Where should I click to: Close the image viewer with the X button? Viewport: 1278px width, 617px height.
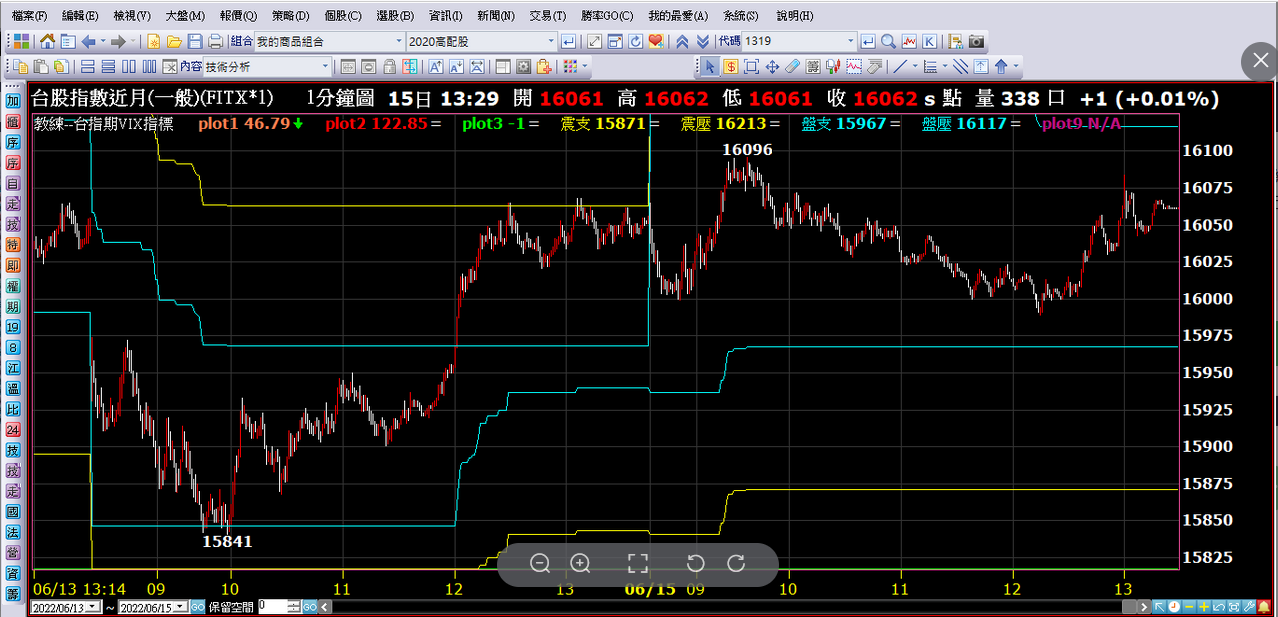pyautogui.click(x=1260, y=61)
